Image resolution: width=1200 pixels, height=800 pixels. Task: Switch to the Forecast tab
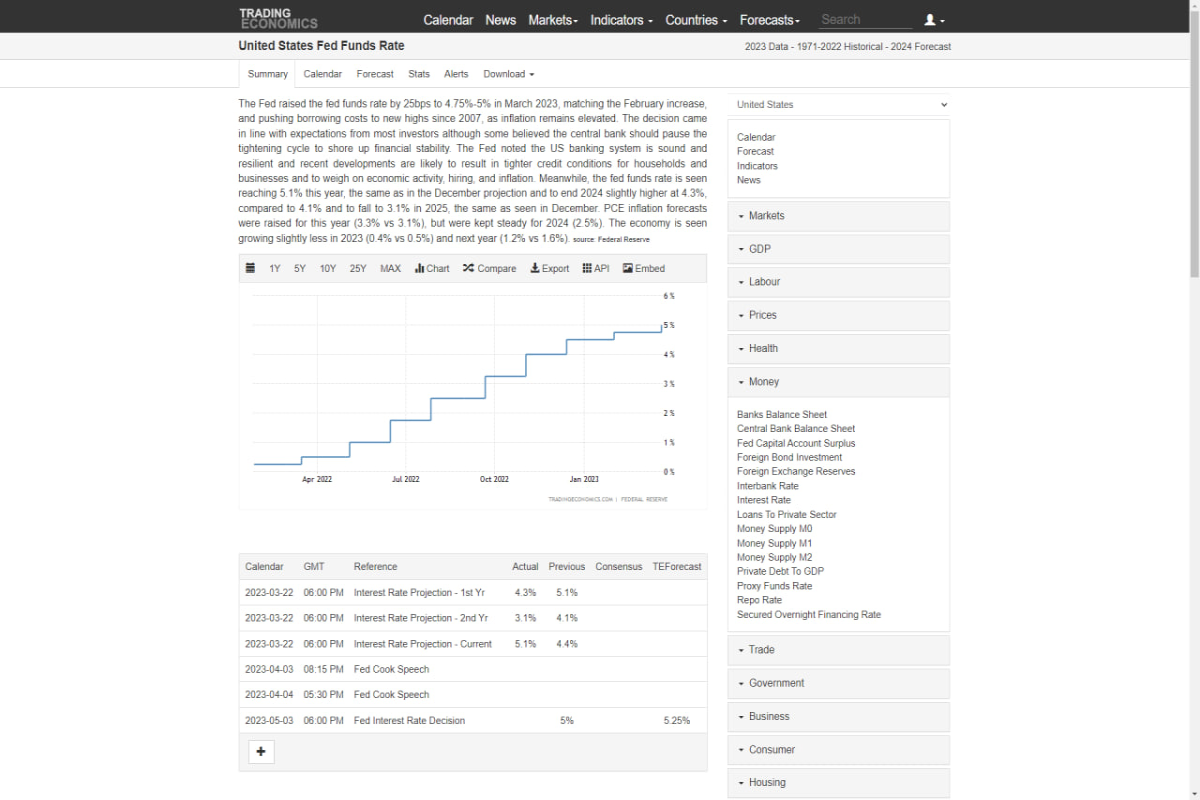click(x=375, y=74)
